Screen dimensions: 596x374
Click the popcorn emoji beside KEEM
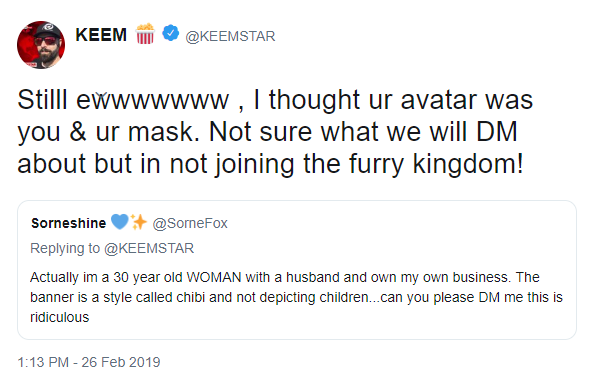145,34
